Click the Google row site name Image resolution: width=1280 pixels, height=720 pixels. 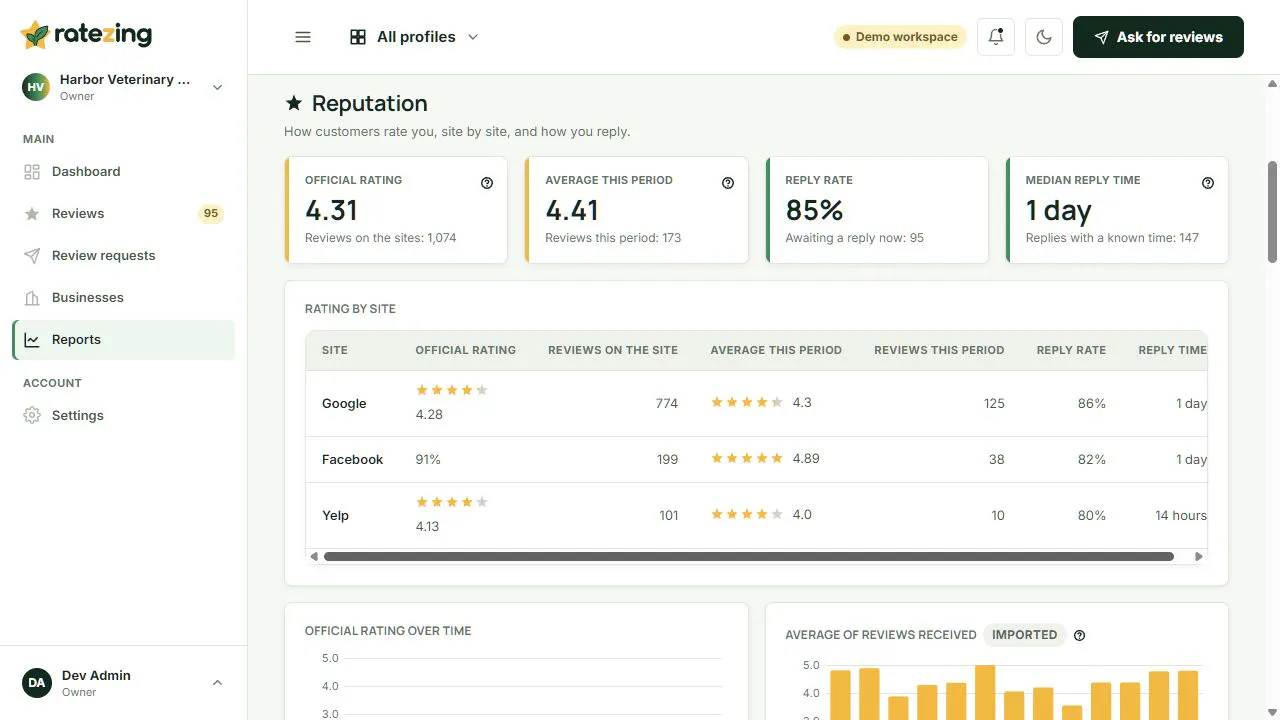click(344, 404)
